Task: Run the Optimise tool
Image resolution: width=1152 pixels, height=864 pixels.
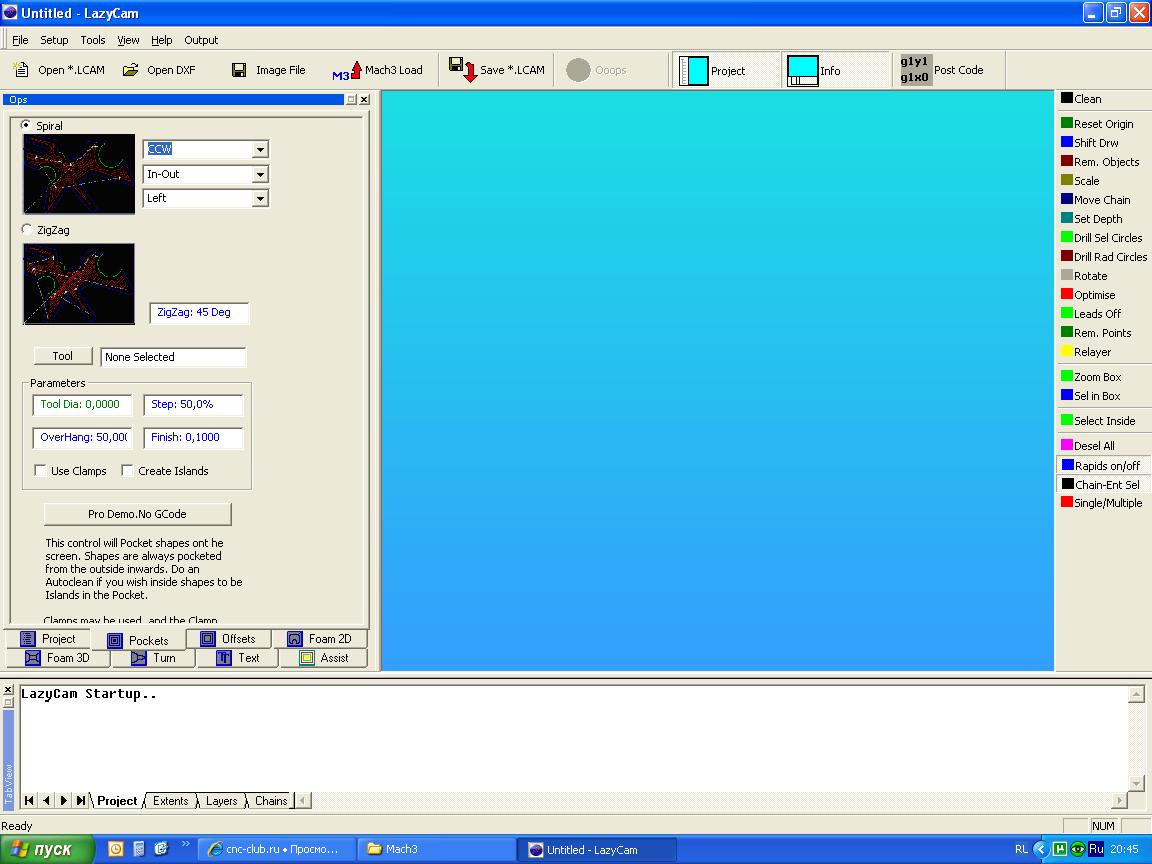Action: [x=1088, y=295]
